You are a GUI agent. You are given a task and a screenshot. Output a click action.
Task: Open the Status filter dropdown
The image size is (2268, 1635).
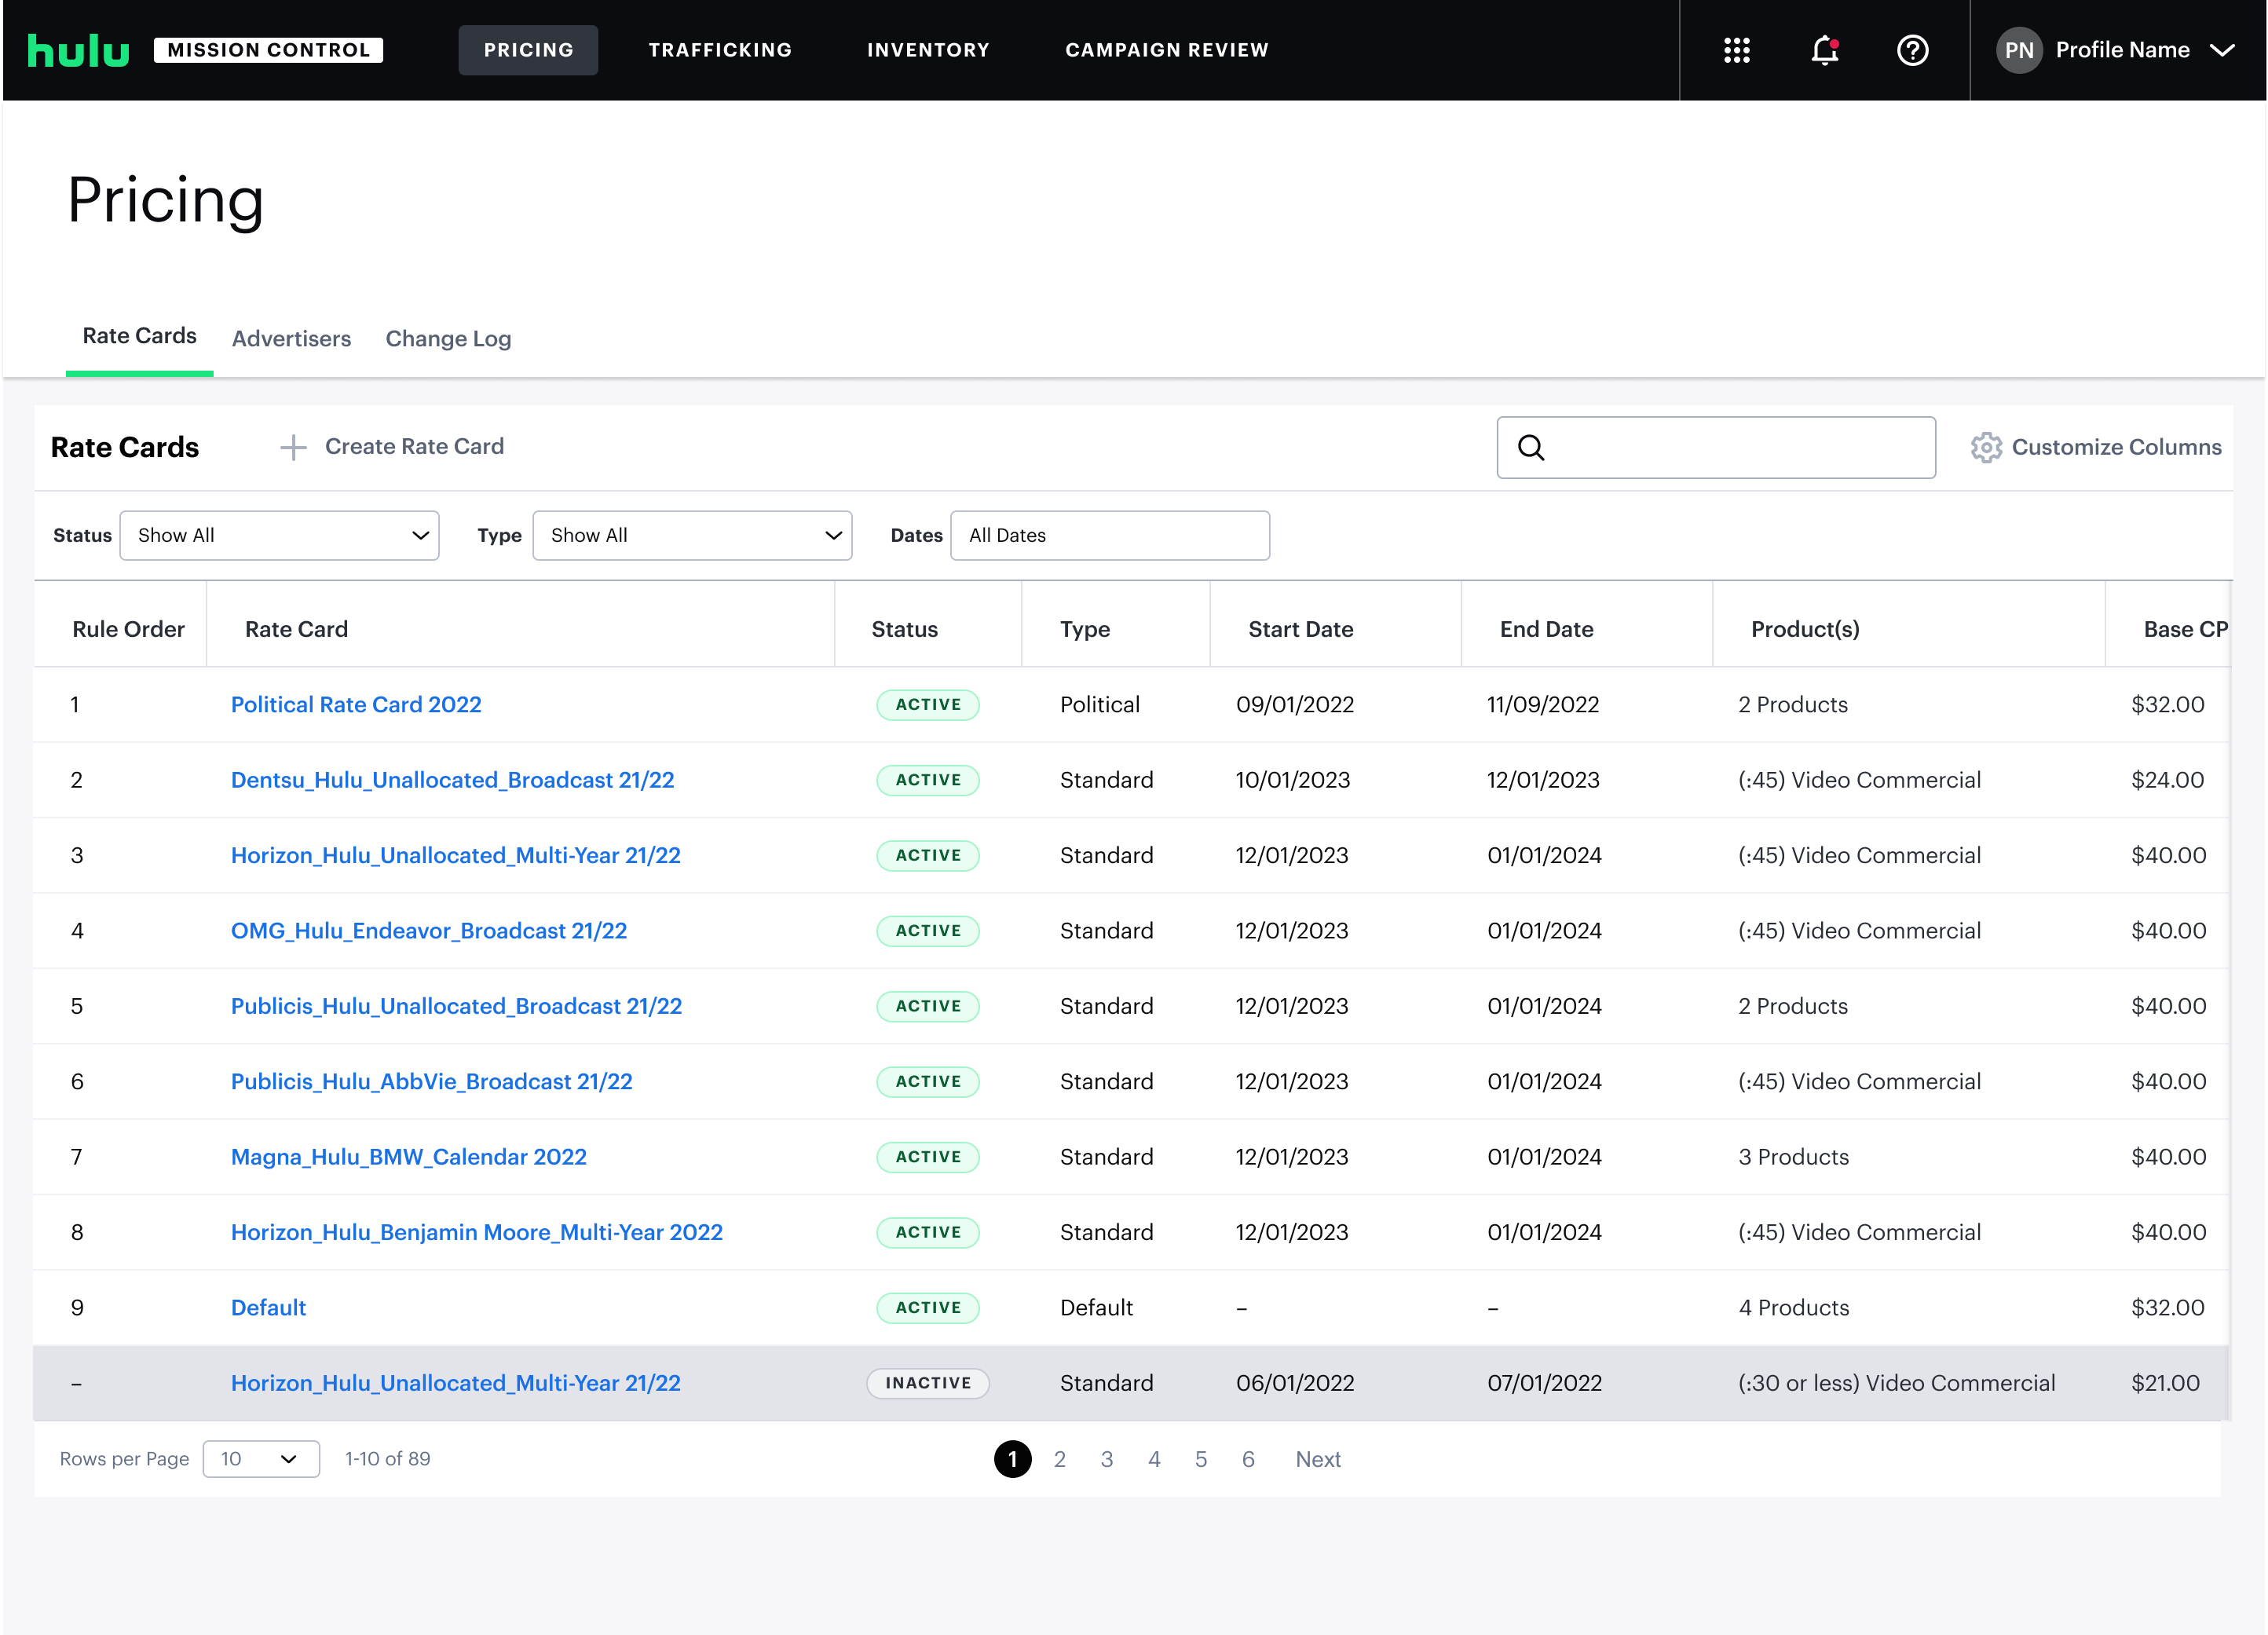click(279, 535)
